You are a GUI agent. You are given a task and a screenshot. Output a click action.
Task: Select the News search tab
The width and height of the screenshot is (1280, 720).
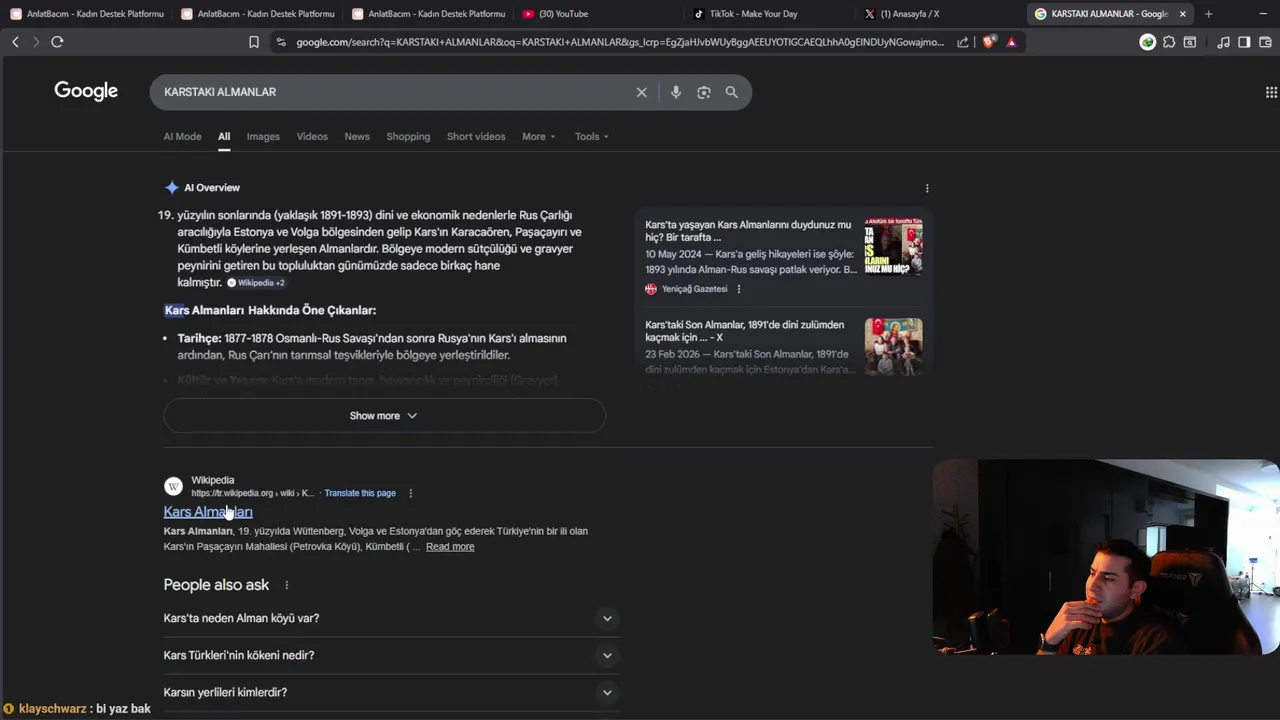click(357, 136)
